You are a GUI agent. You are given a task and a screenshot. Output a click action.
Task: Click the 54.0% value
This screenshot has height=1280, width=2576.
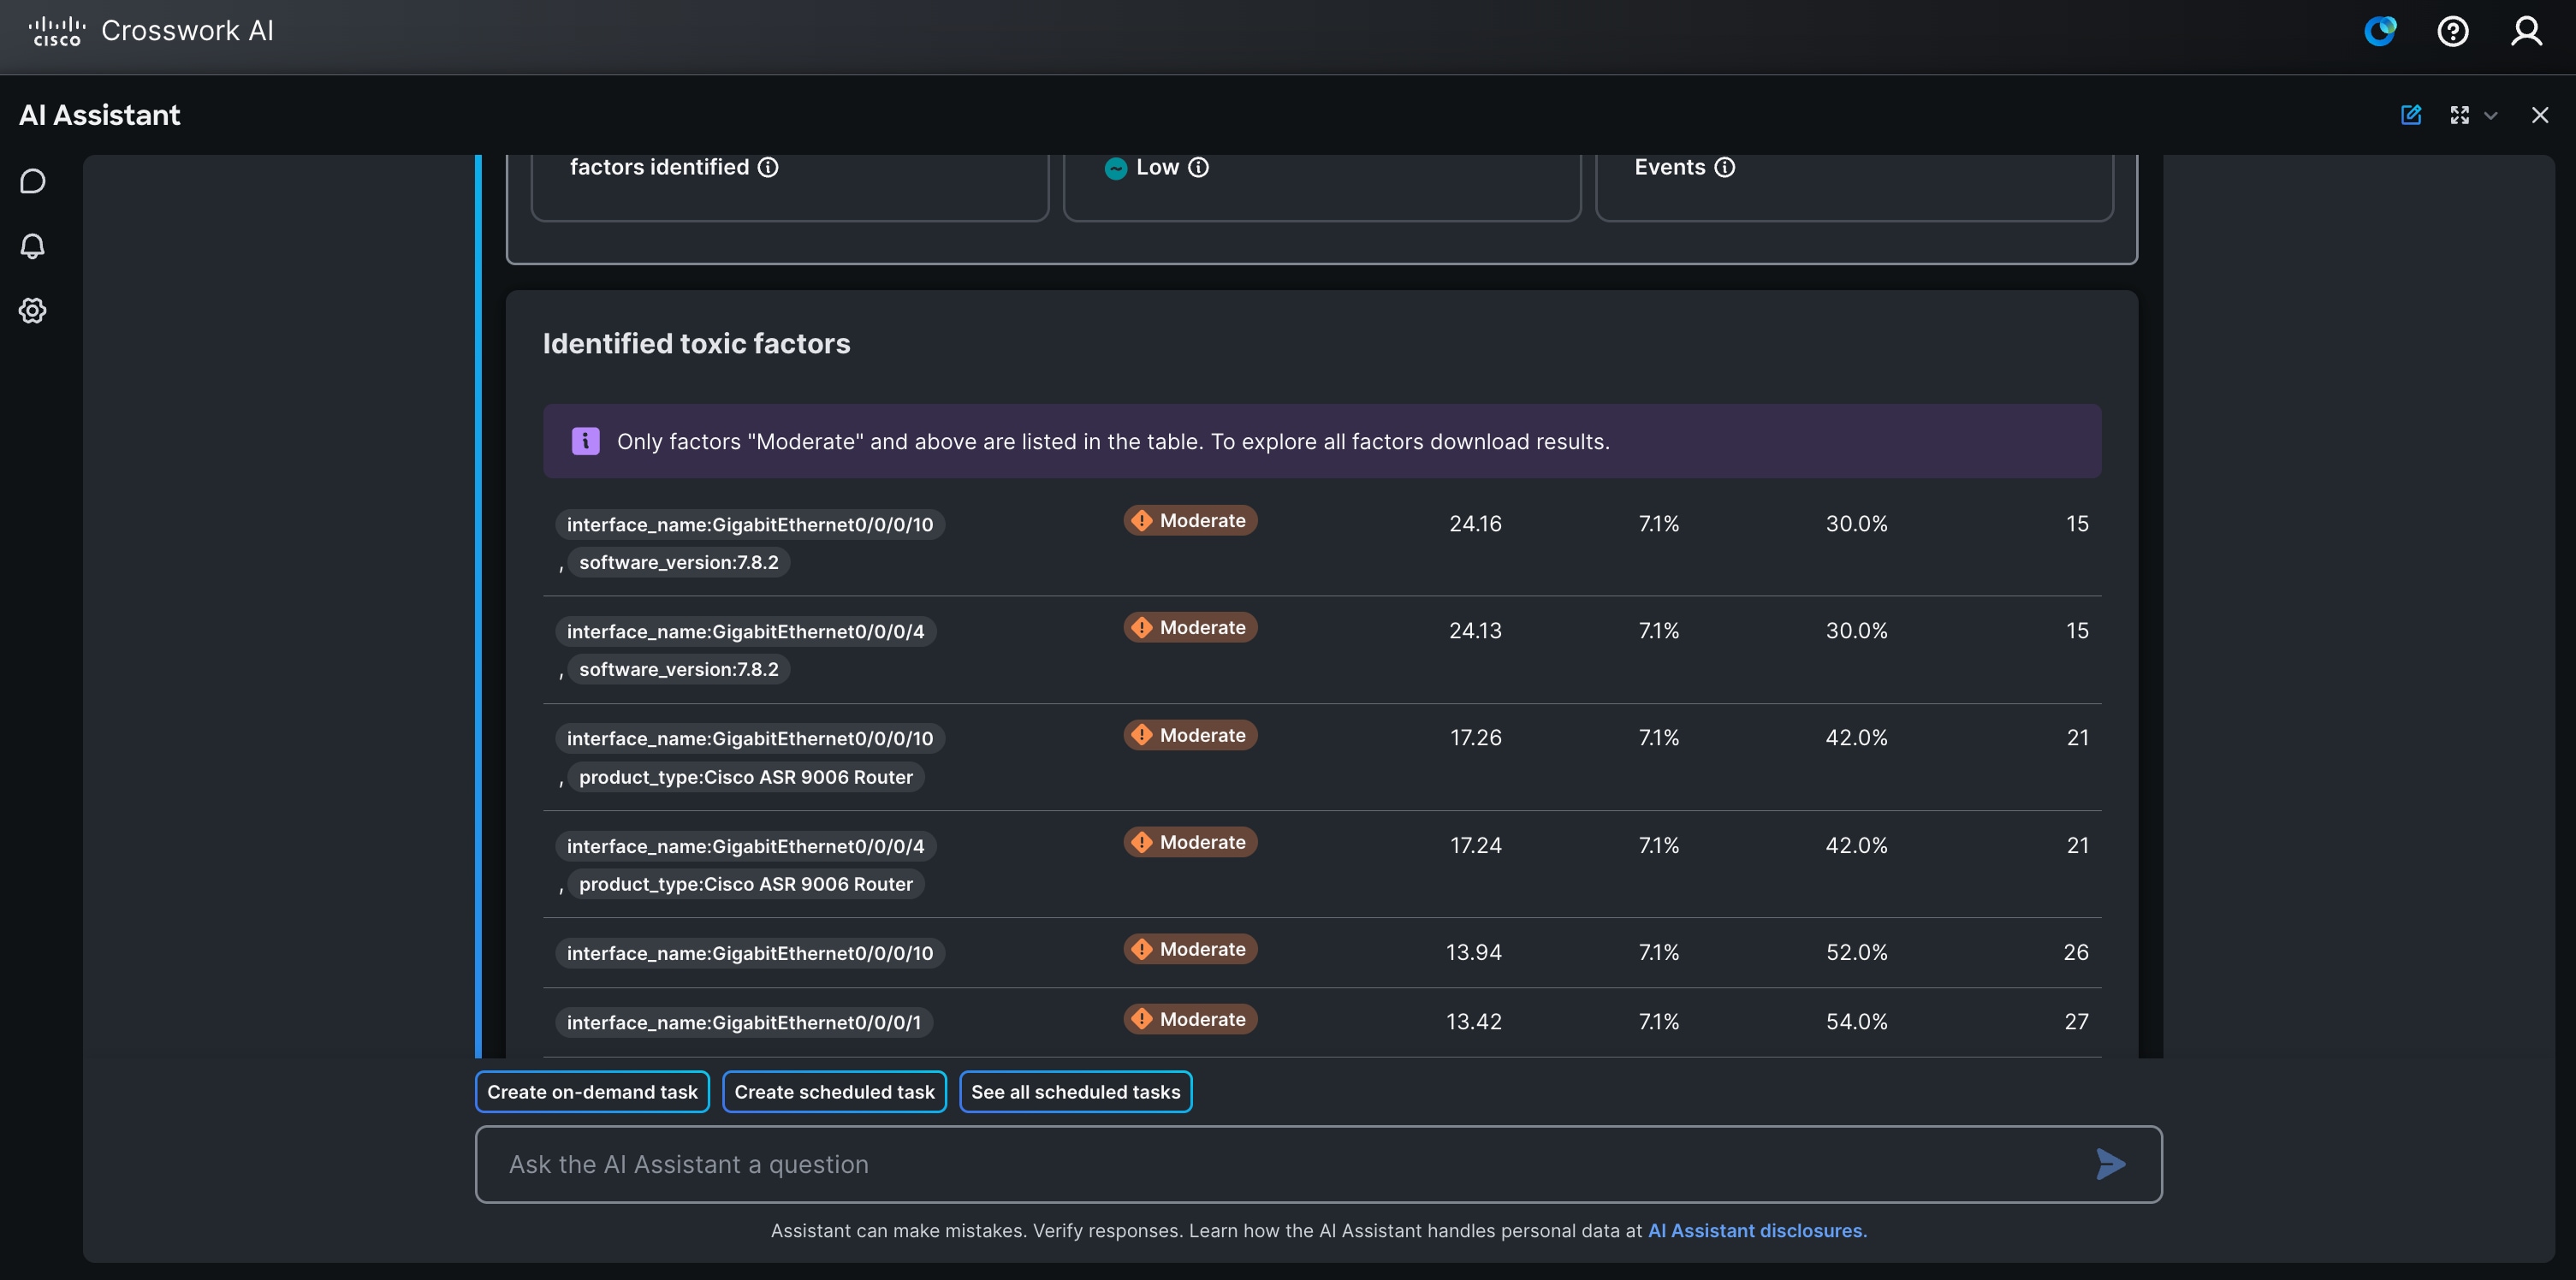[1856, 1022]
